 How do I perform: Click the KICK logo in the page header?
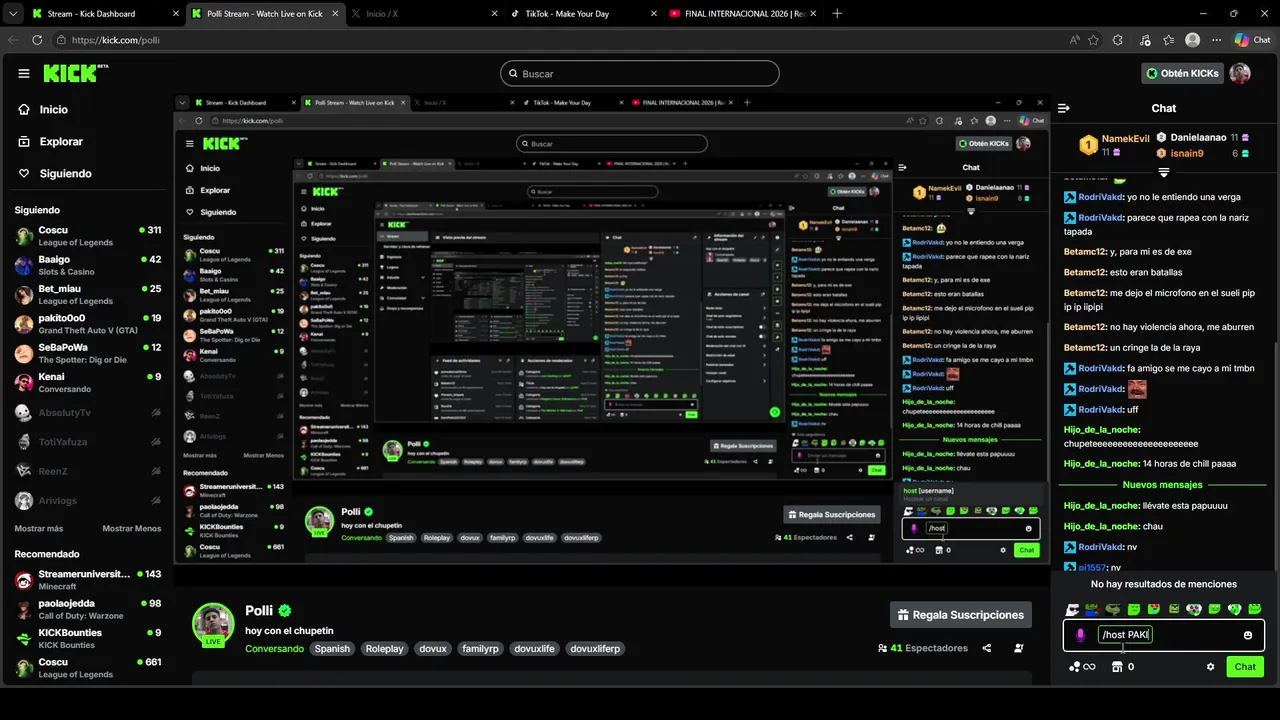pos(75,73)
